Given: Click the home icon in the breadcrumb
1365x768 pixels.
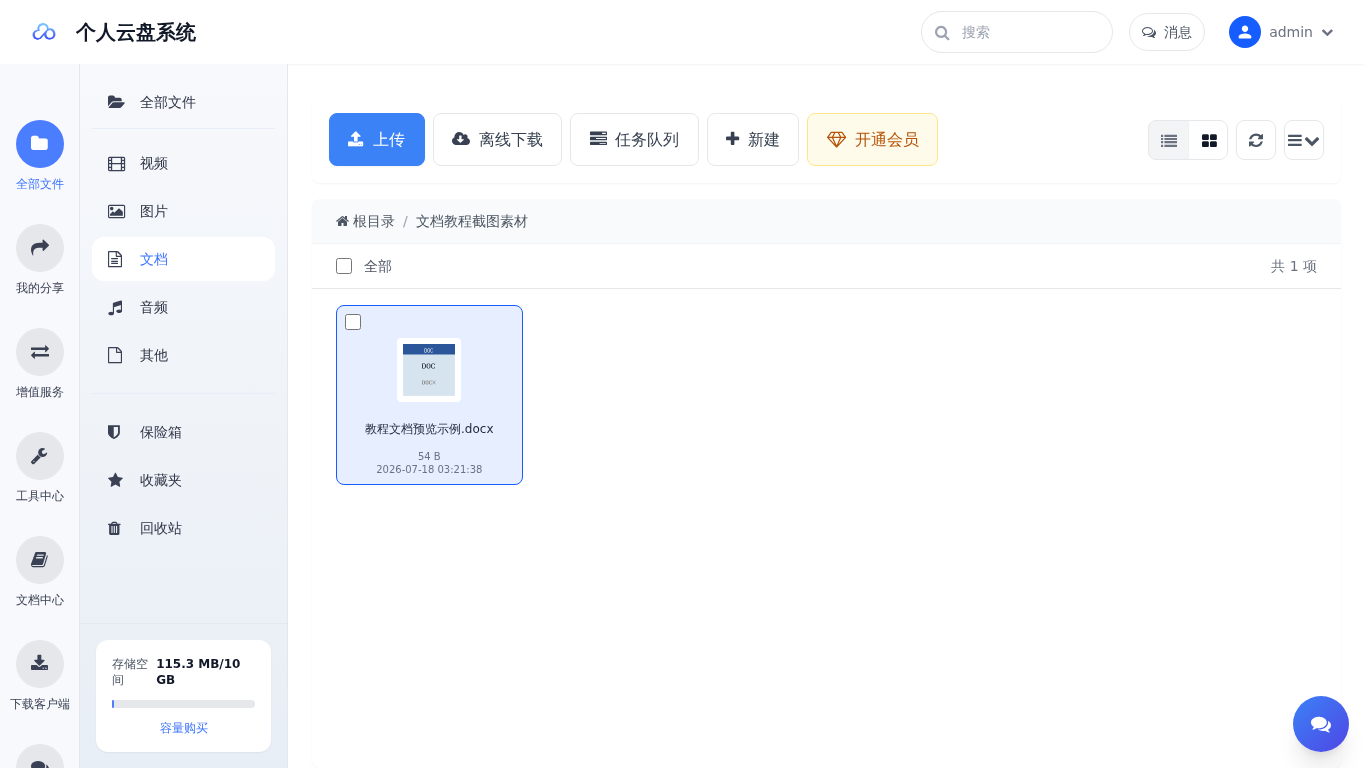Looking at the screenshot, I should tap(342, 221).
